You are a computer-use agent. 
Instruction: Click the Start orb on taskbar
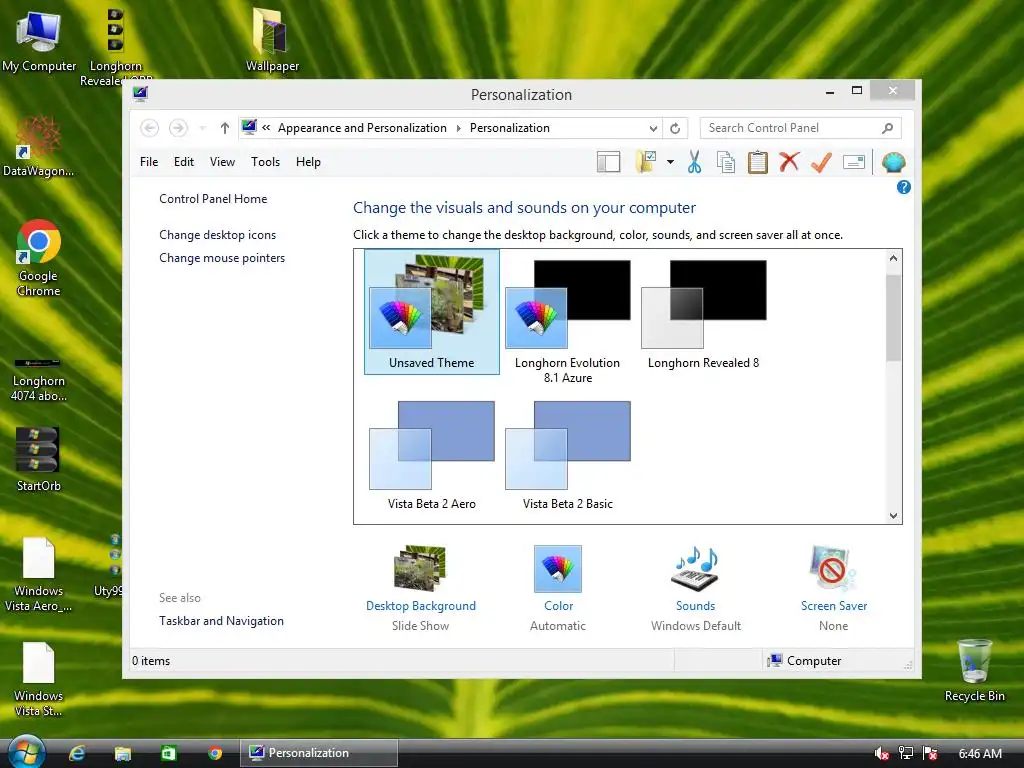[26, 752]
